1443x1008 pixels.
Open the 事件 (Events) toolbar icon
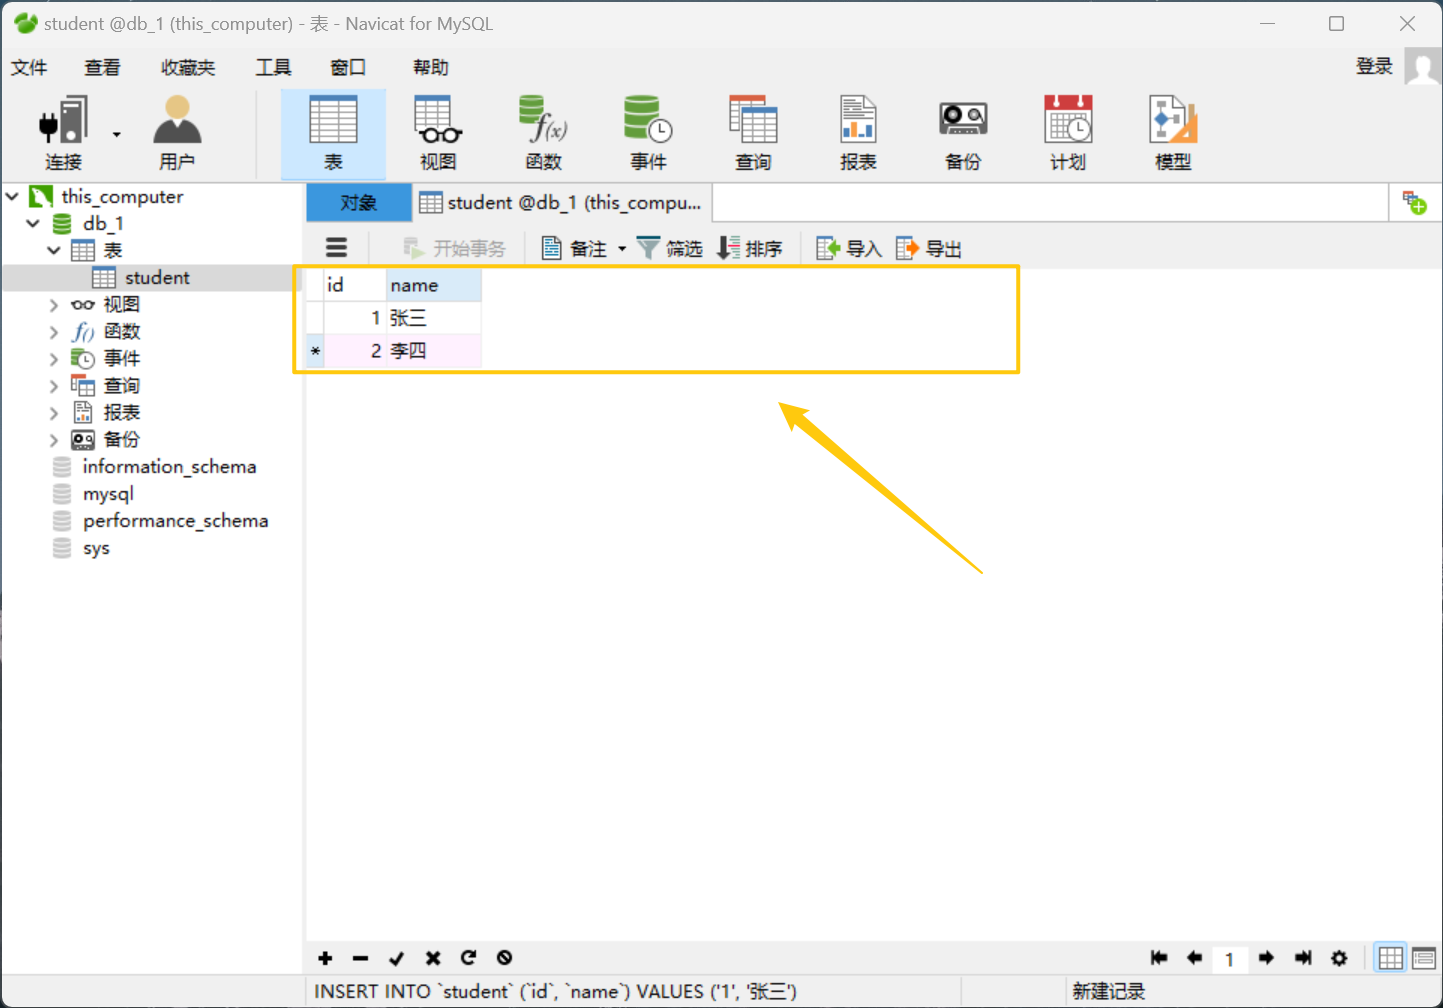coord(646,131)
